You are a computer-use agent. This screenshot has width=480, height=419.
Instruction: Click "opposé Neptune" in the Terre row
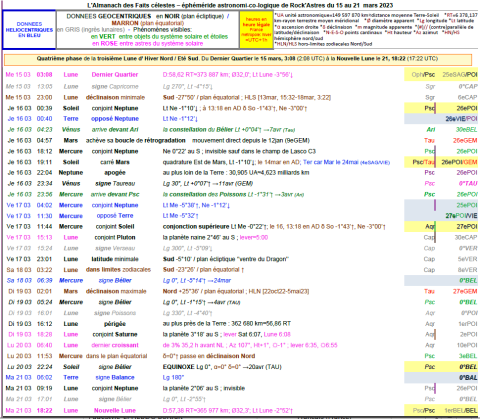point(115,119)
